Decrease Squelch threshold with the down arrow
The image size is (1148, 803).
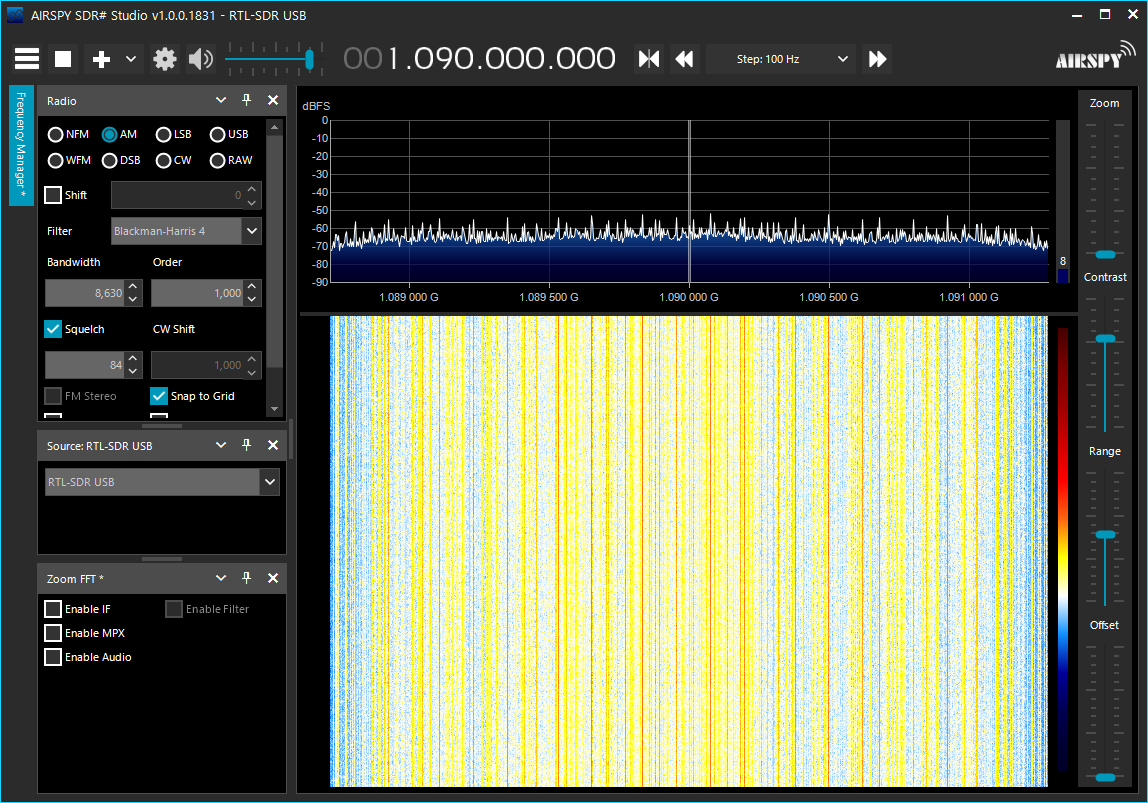tap(133, 371)
